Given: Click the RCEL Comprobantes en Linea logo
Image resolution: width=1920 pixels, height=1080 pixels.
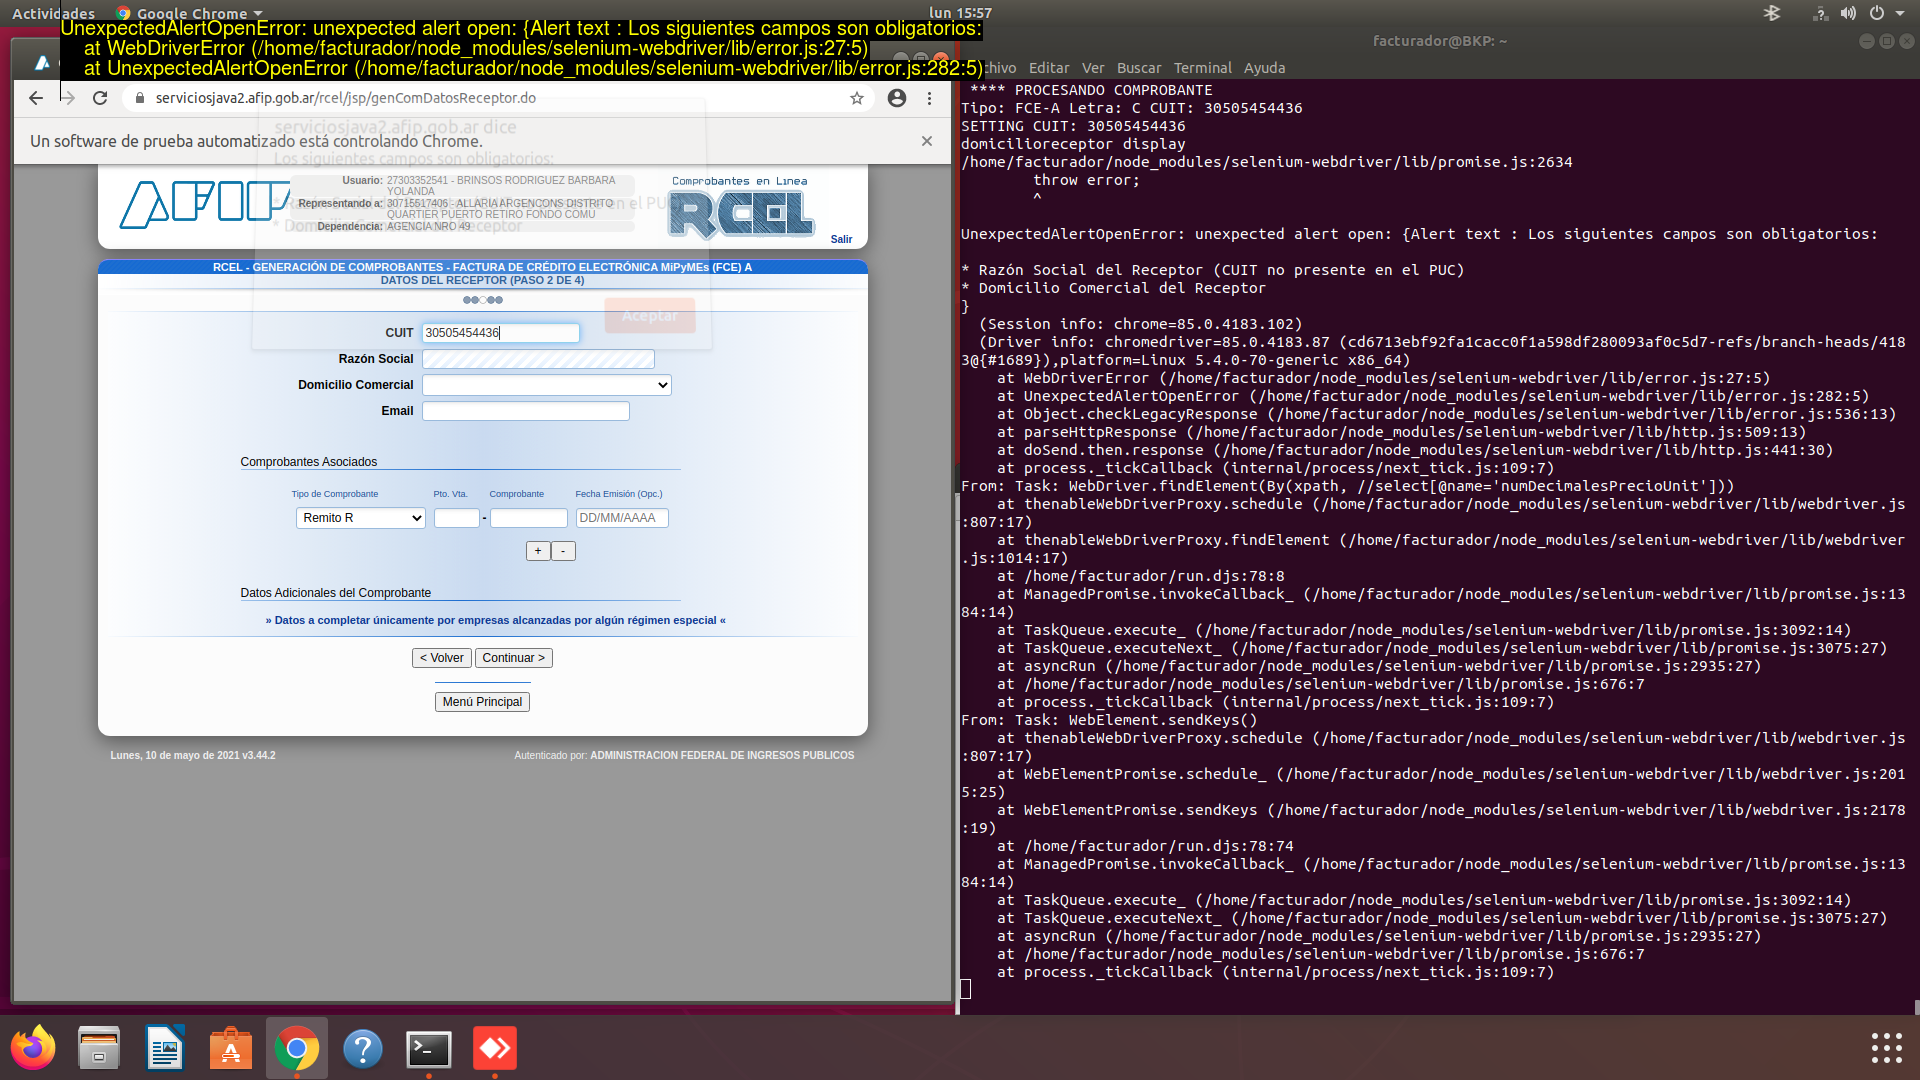Looking at the screenshot, I should pos(740,209).
